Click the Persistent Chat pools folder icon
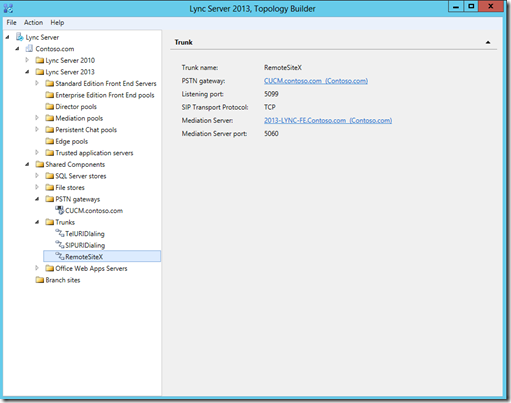The height and width of the screenshot is (403, 511). tap(49, 130)
